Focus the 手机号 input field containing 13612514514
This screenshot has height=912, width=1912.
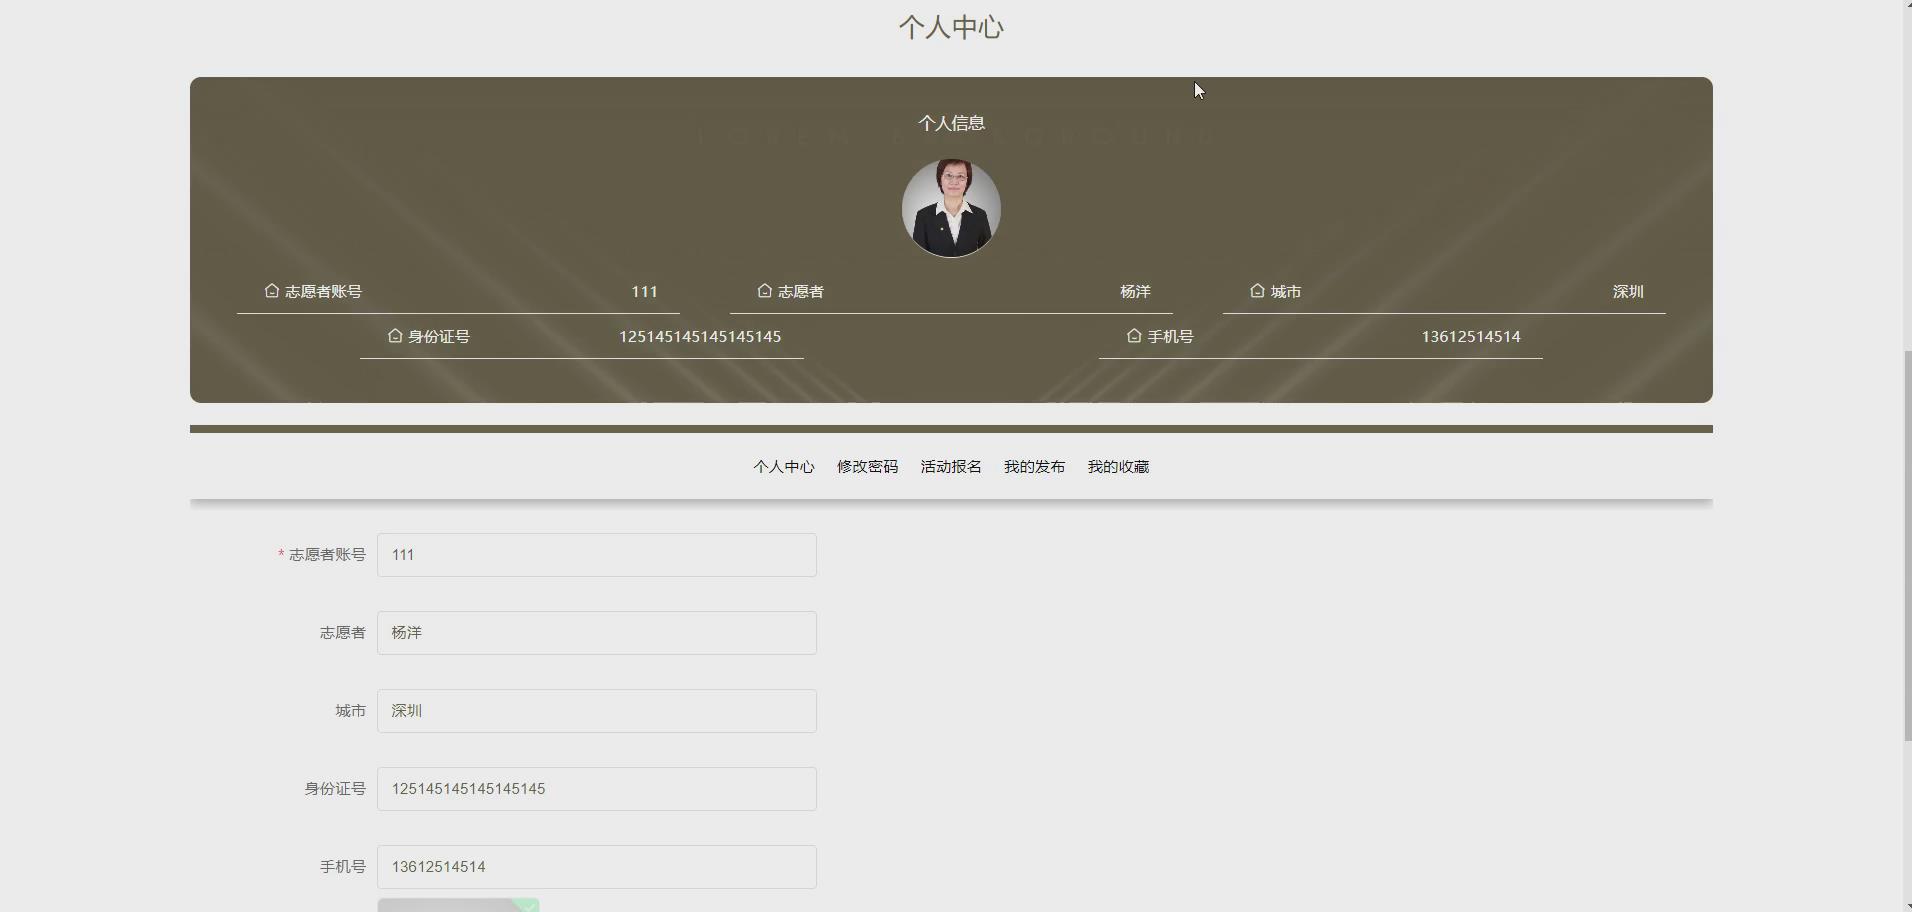coord(597,867)
